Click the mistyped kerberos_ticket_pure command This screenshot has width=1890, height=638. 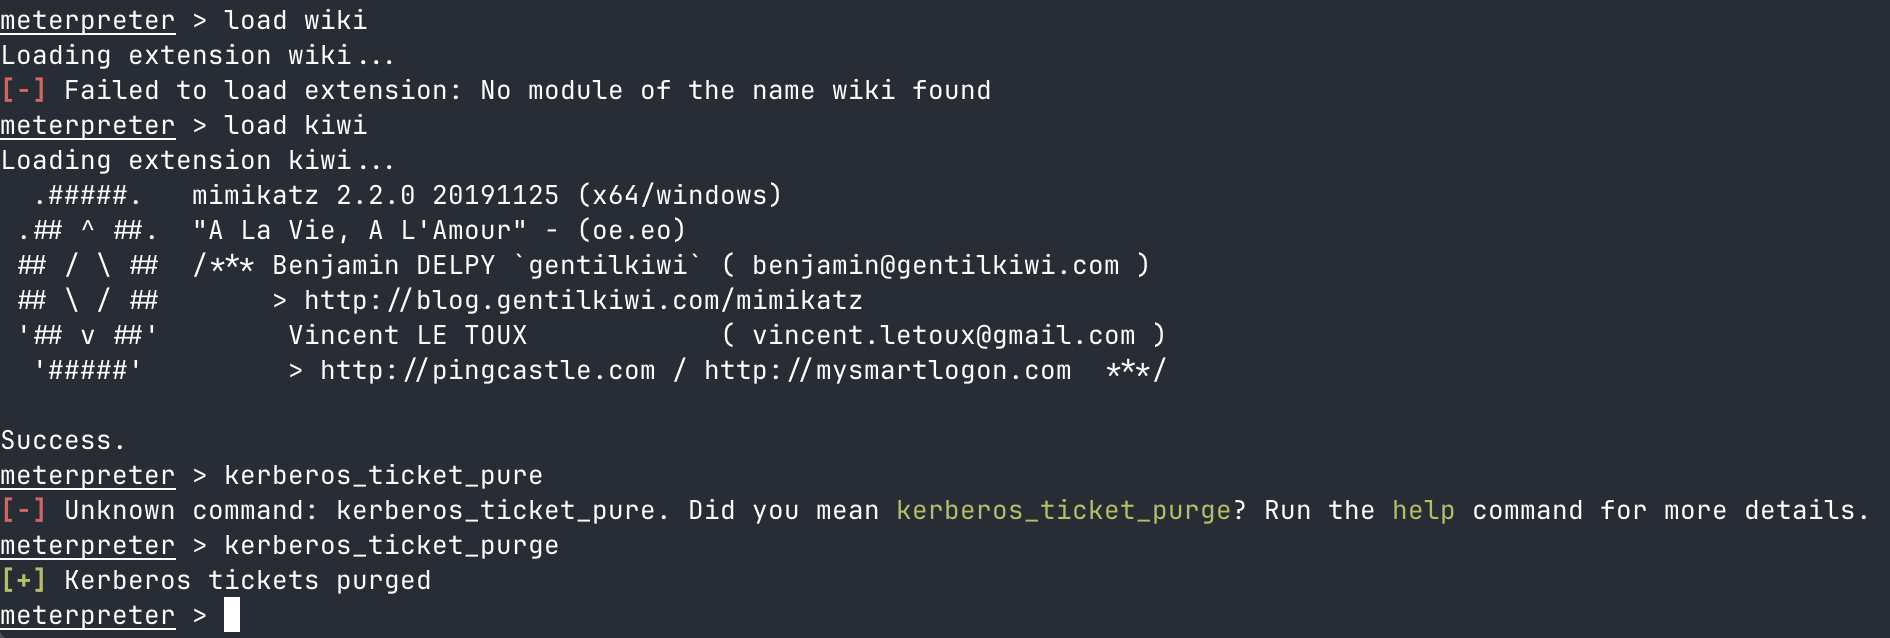[x=383, y=475]
